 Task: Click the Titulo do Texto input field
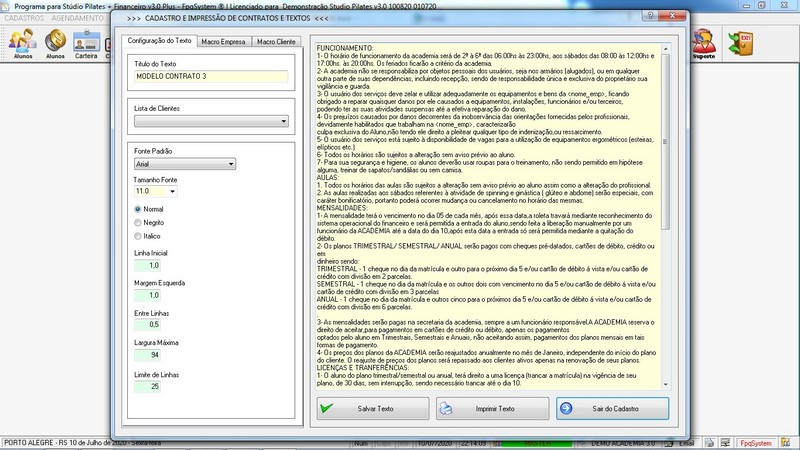[x=211, y=76]
